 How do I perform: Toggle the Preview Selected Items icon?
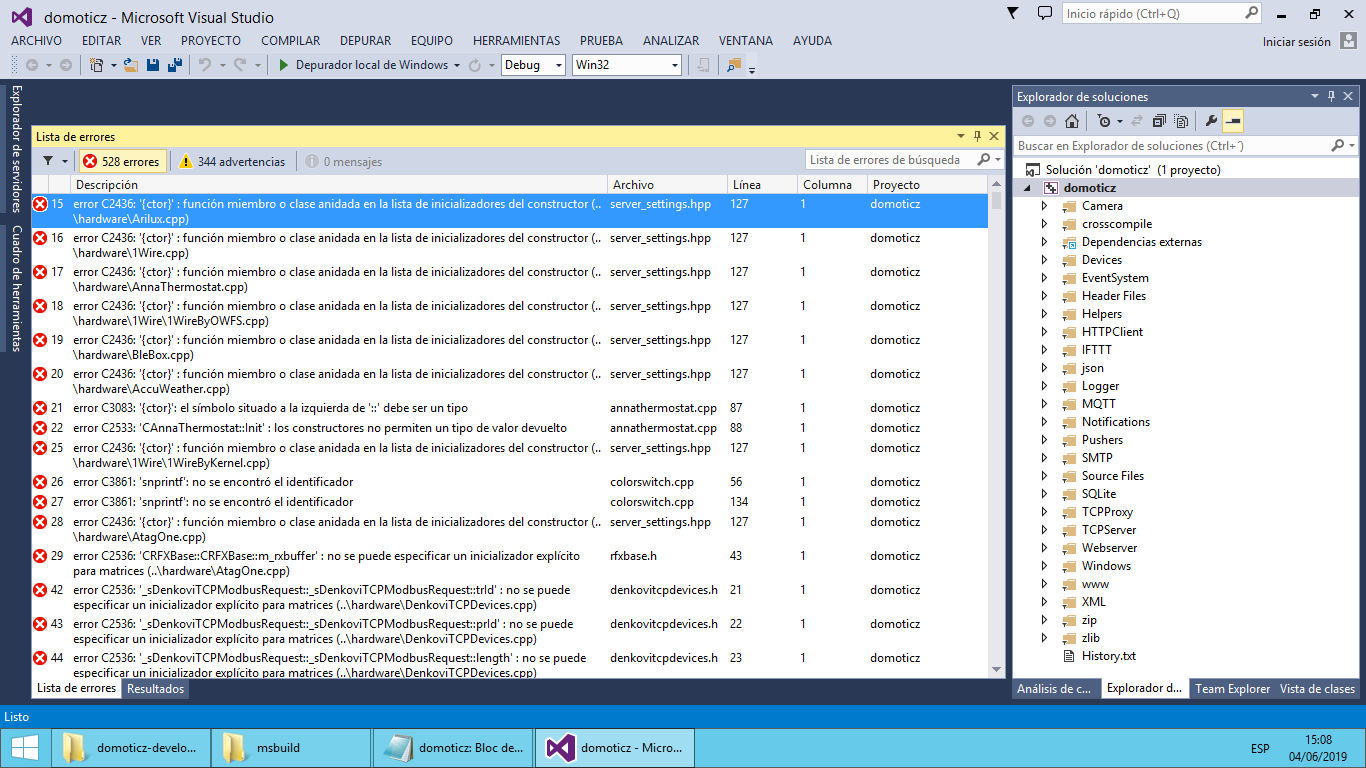(x=1233, y=121)
